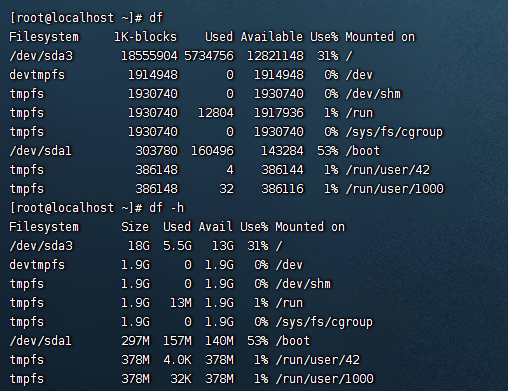Screen dimensions: 508x391
Task: Select the 'Avail' column header
Action: click(x=215, y=227)
